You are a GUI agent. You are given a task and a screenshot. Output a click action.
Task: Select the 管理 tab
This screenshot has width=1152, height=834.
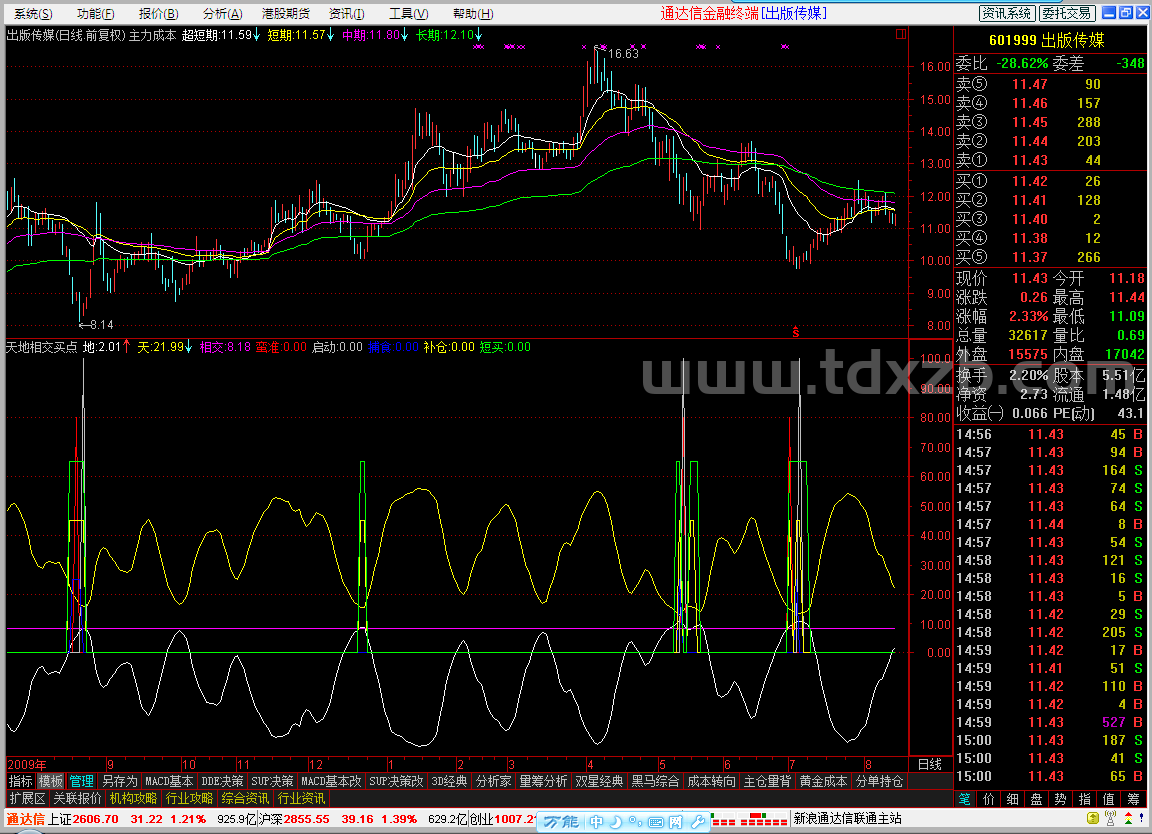tap(82, 781)
